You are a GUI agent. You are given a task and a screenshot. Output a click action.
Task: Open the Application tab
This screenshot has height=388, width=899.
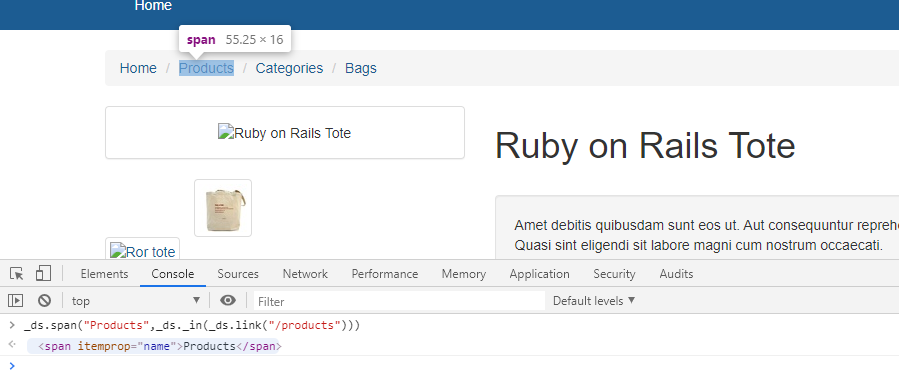pyautogui.click(x=540, y=274)
